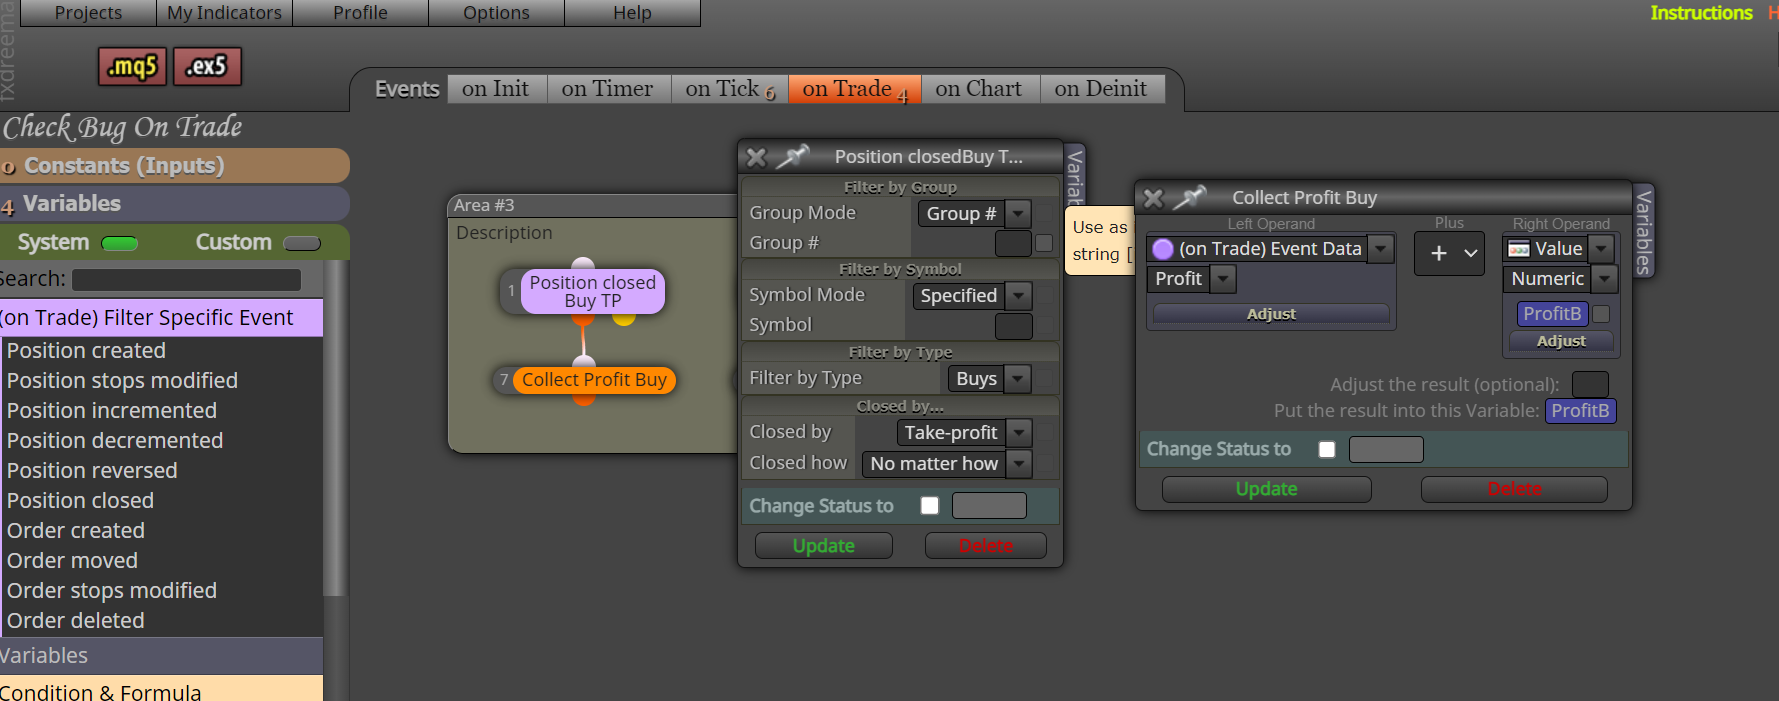Enable Change Status in Collect Profit dialog
The height and width of the screenshot is (701, 1779).
point(1327,449)
